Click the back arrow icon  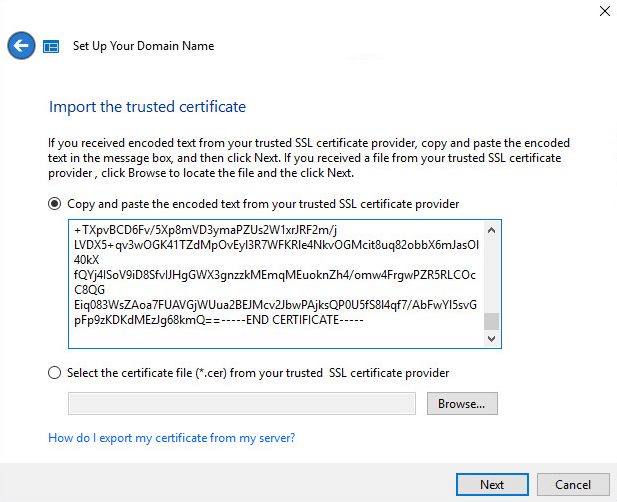click(21, 46)
